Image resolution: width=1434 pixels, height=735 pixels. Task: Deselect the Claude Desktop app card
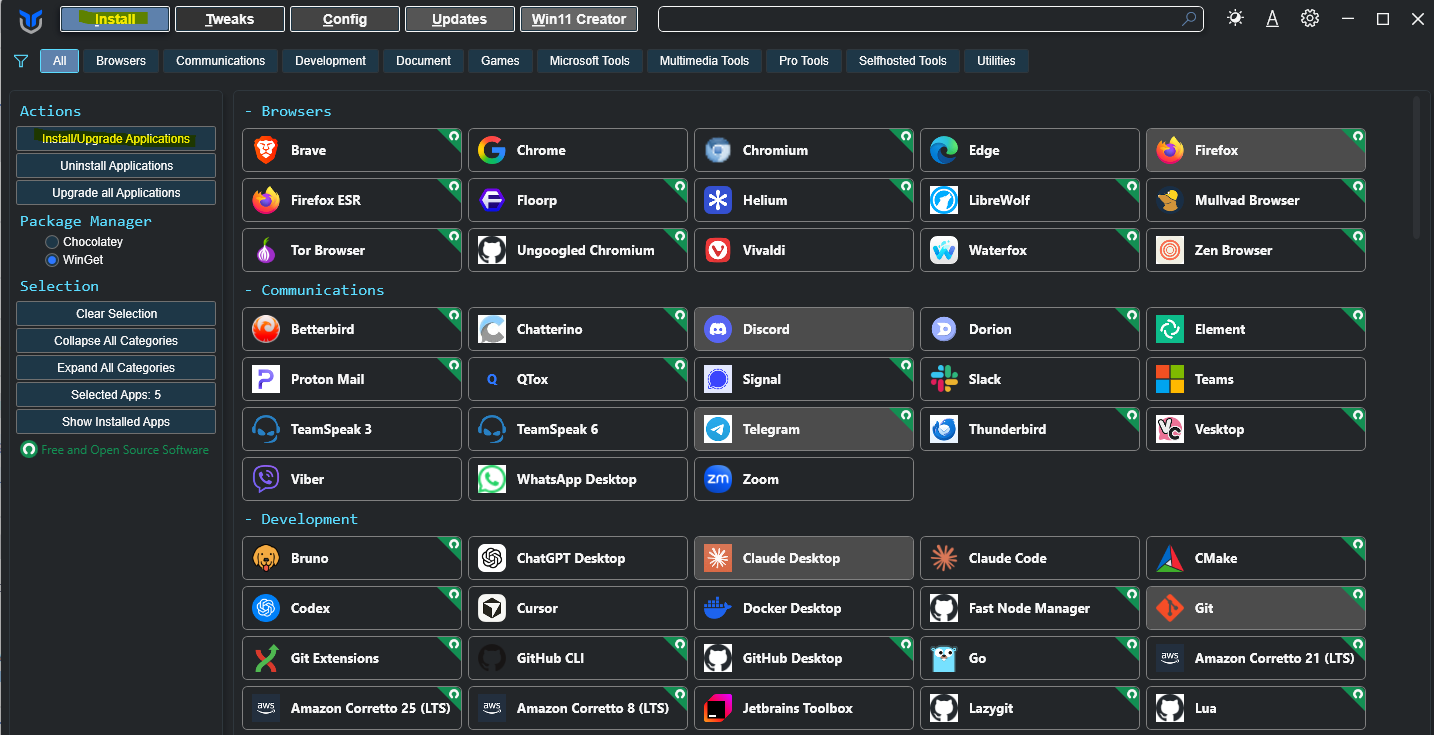pyautogui.click(x=804, y=558)
